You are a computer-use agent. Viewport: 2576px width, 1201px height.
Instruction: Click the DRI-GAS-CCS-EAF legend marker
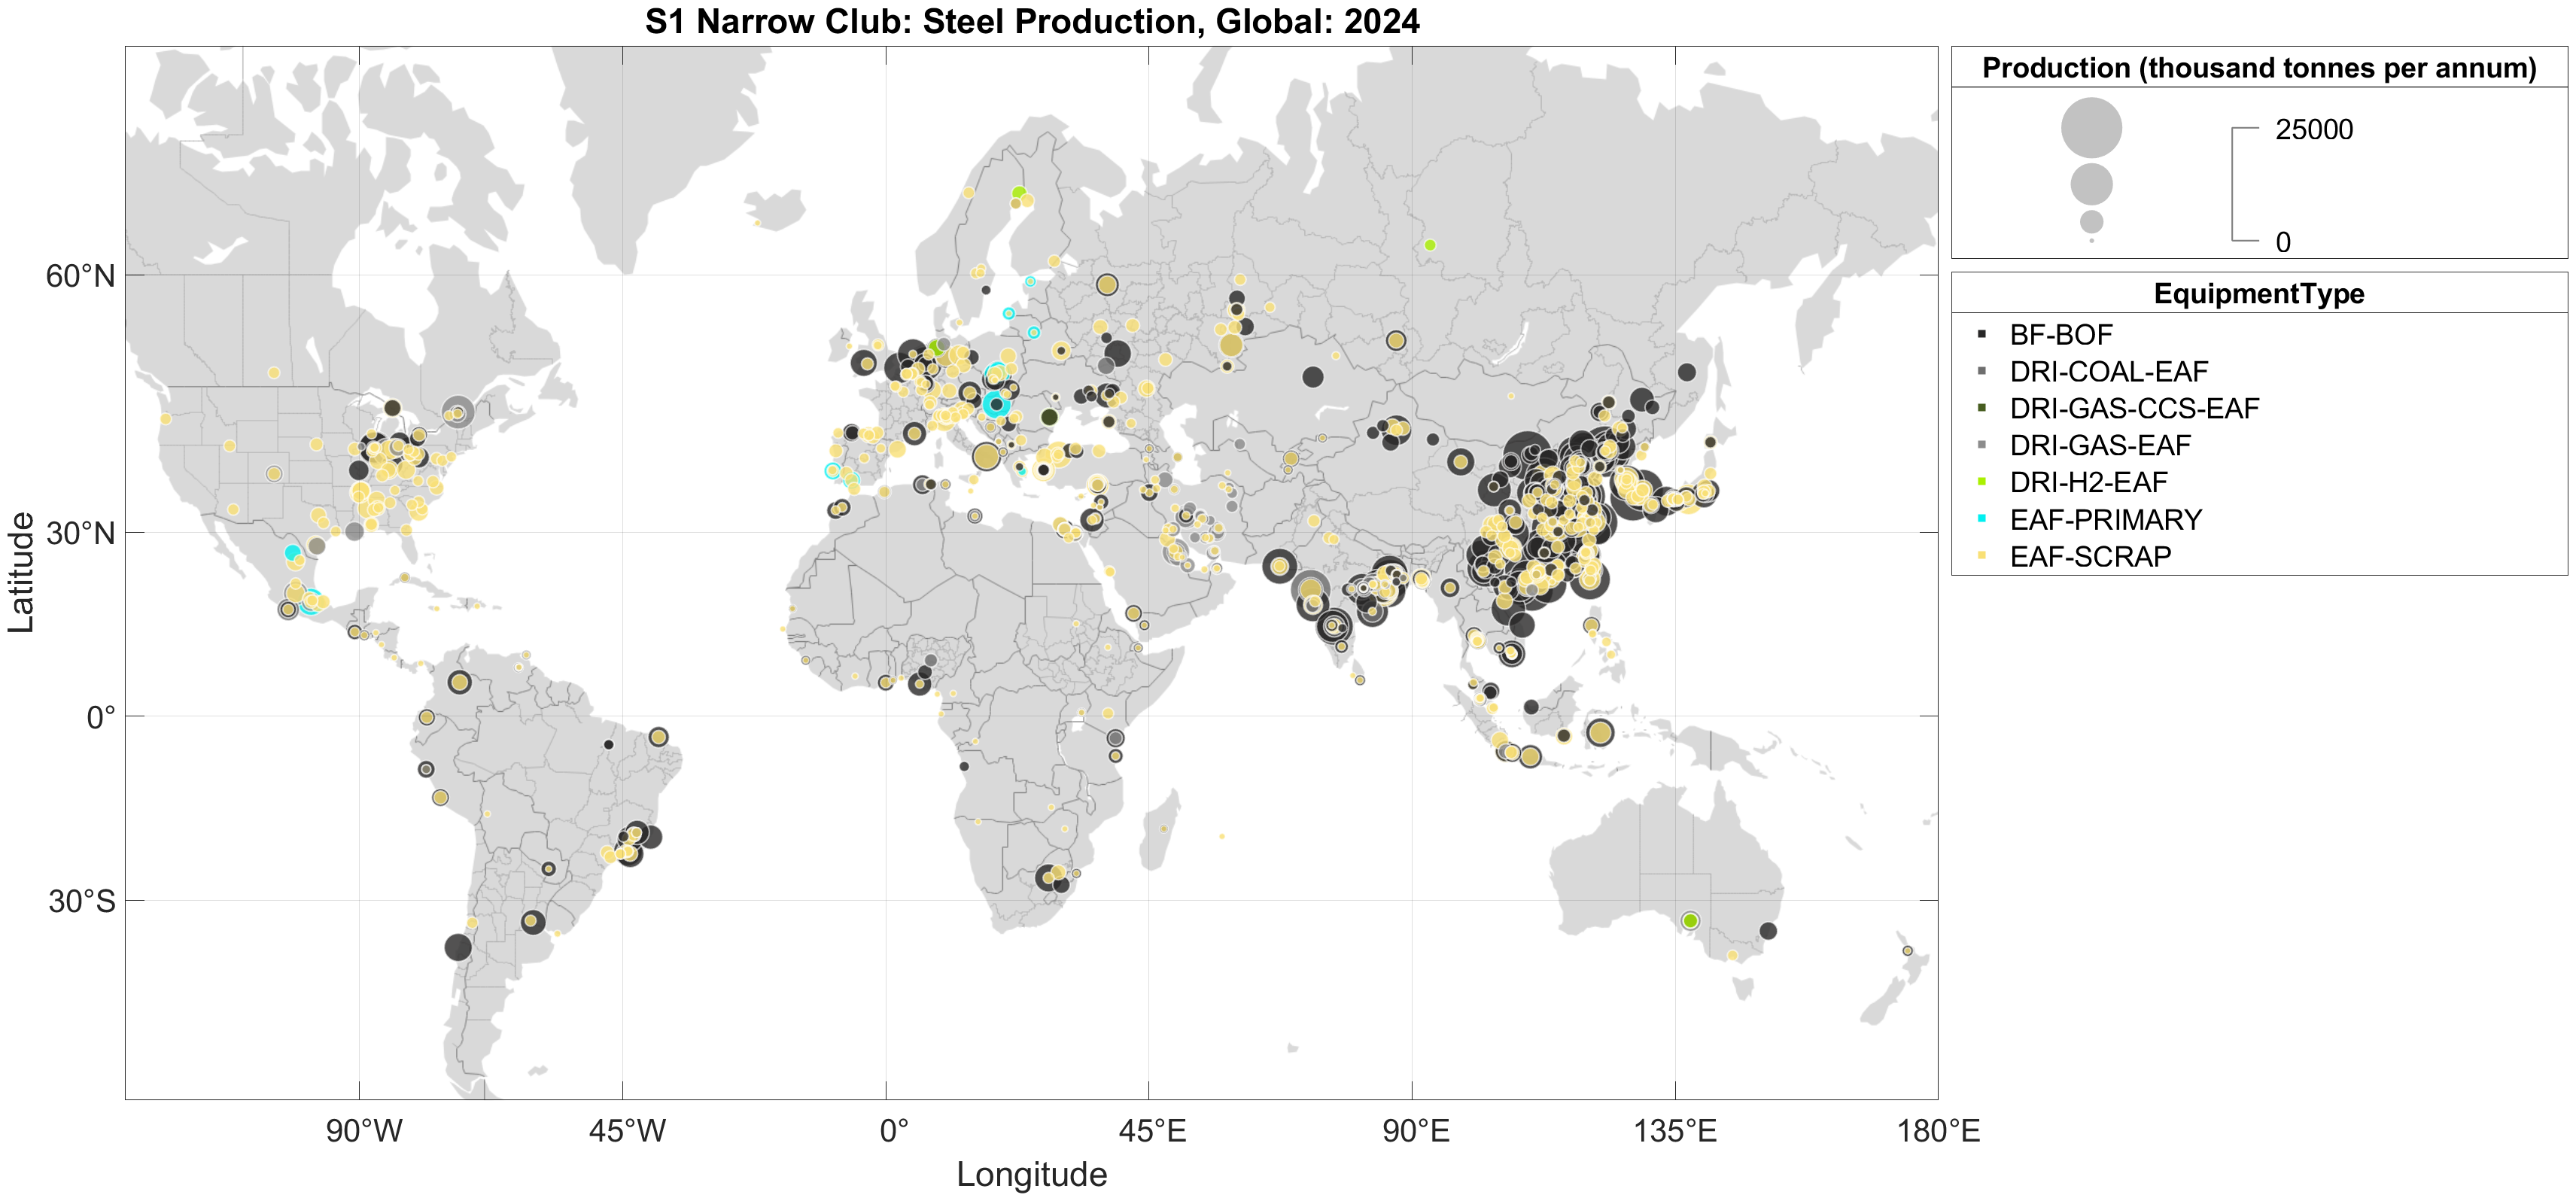tap(1981, 408)
